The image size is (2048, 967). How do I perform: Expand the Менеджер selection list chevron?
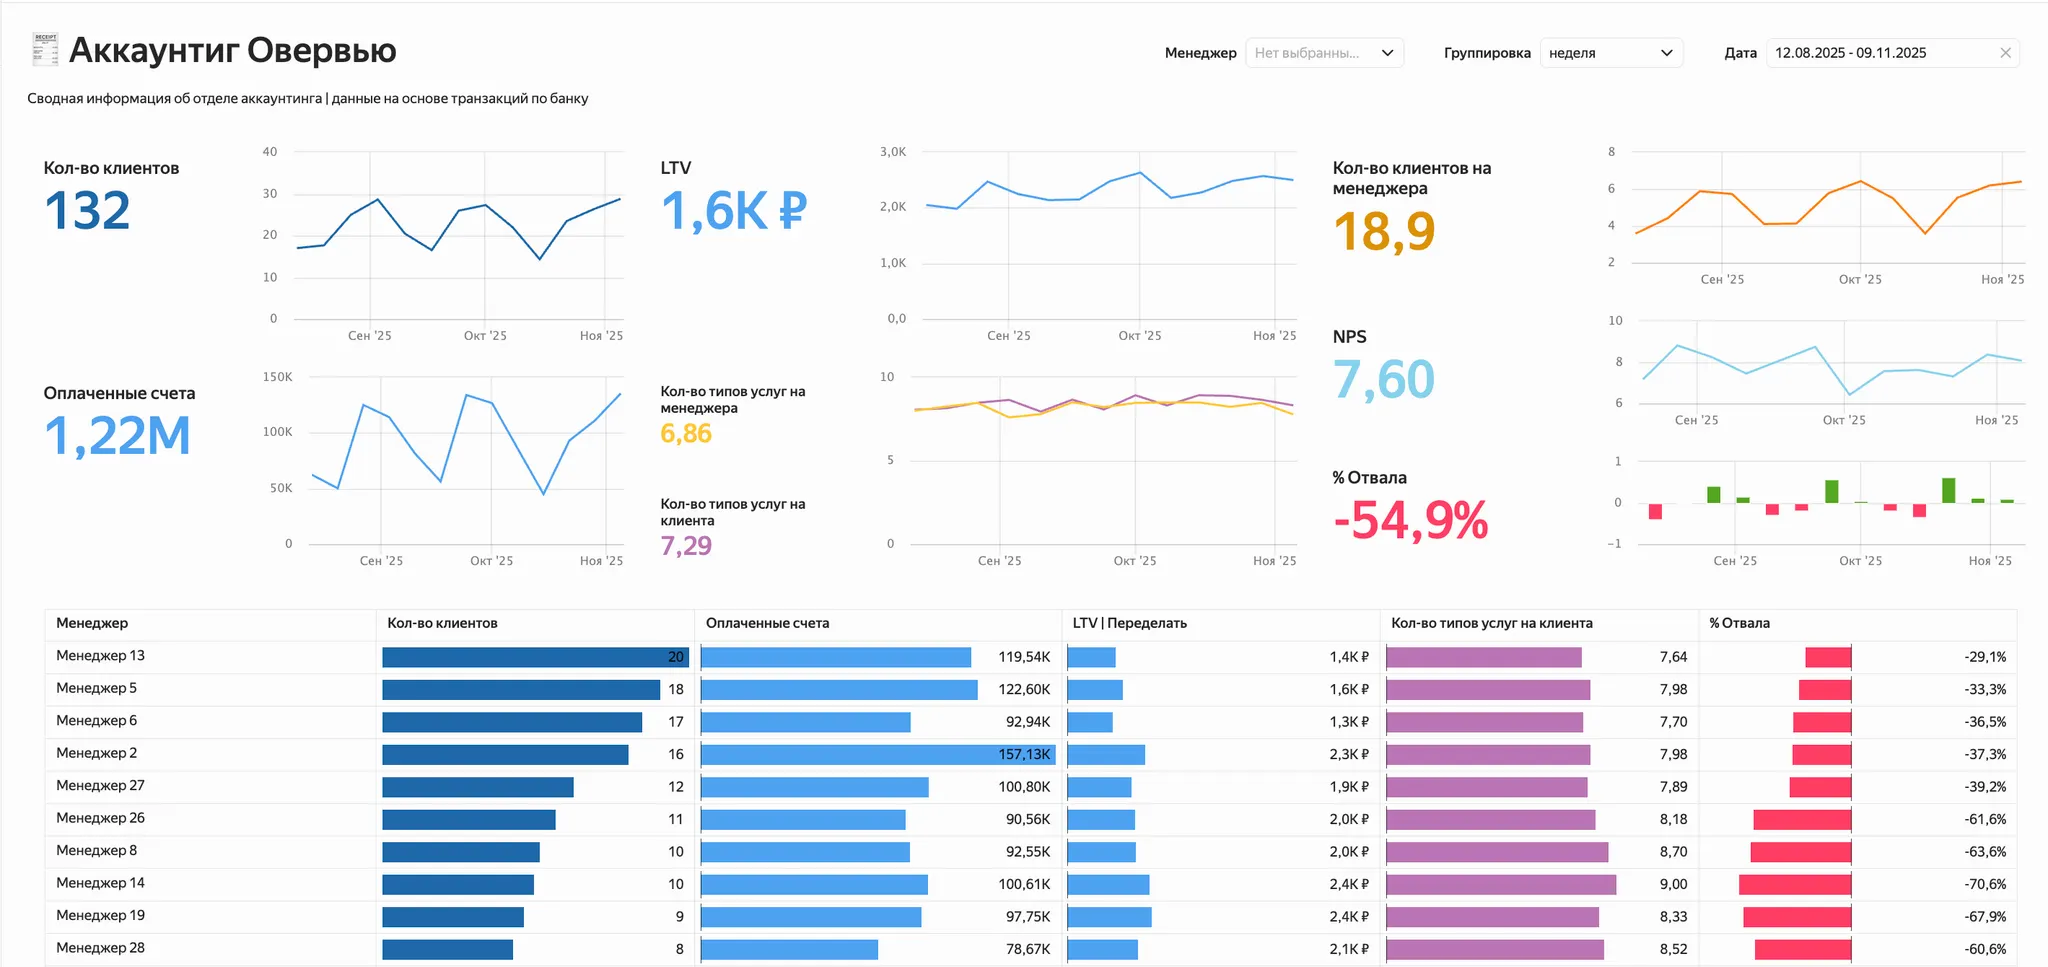[1388, 52]
